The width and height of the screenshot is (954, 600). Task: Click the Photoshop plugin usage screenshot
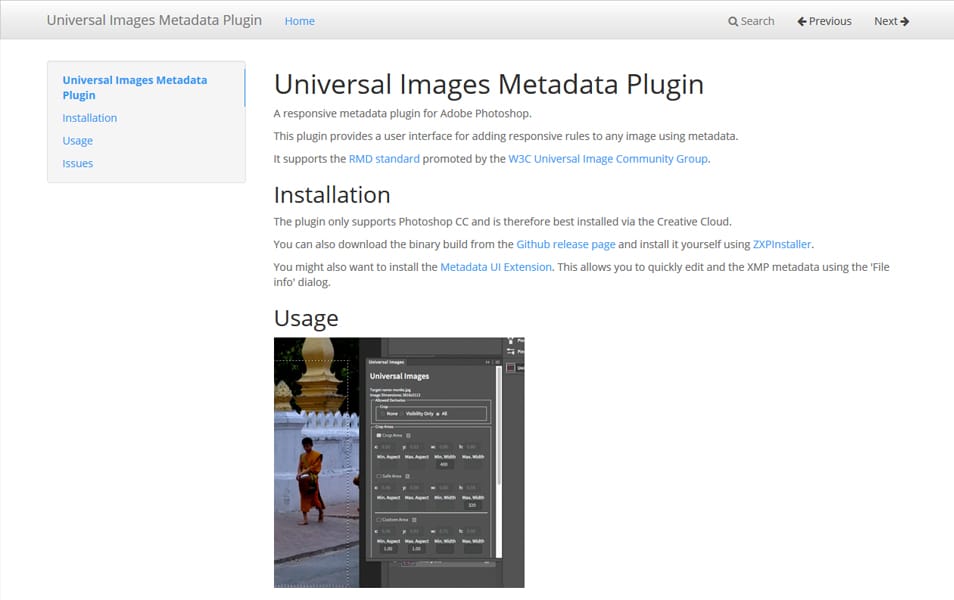399,462
